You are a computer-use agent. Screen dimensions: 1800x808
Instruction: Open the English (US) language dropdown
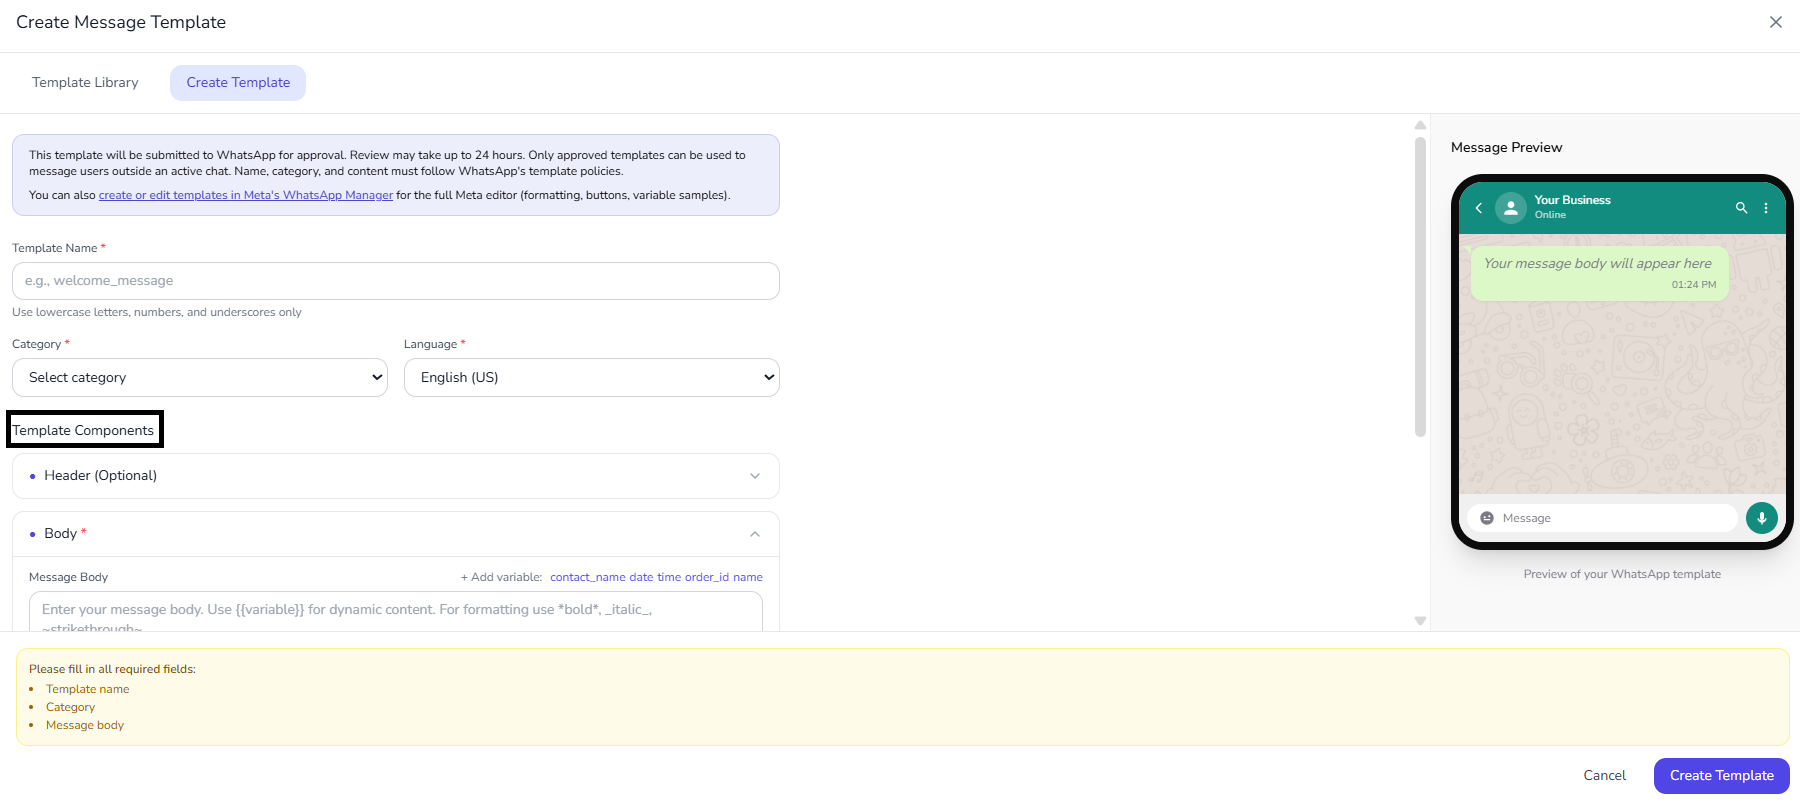click(x=592, y=378)
